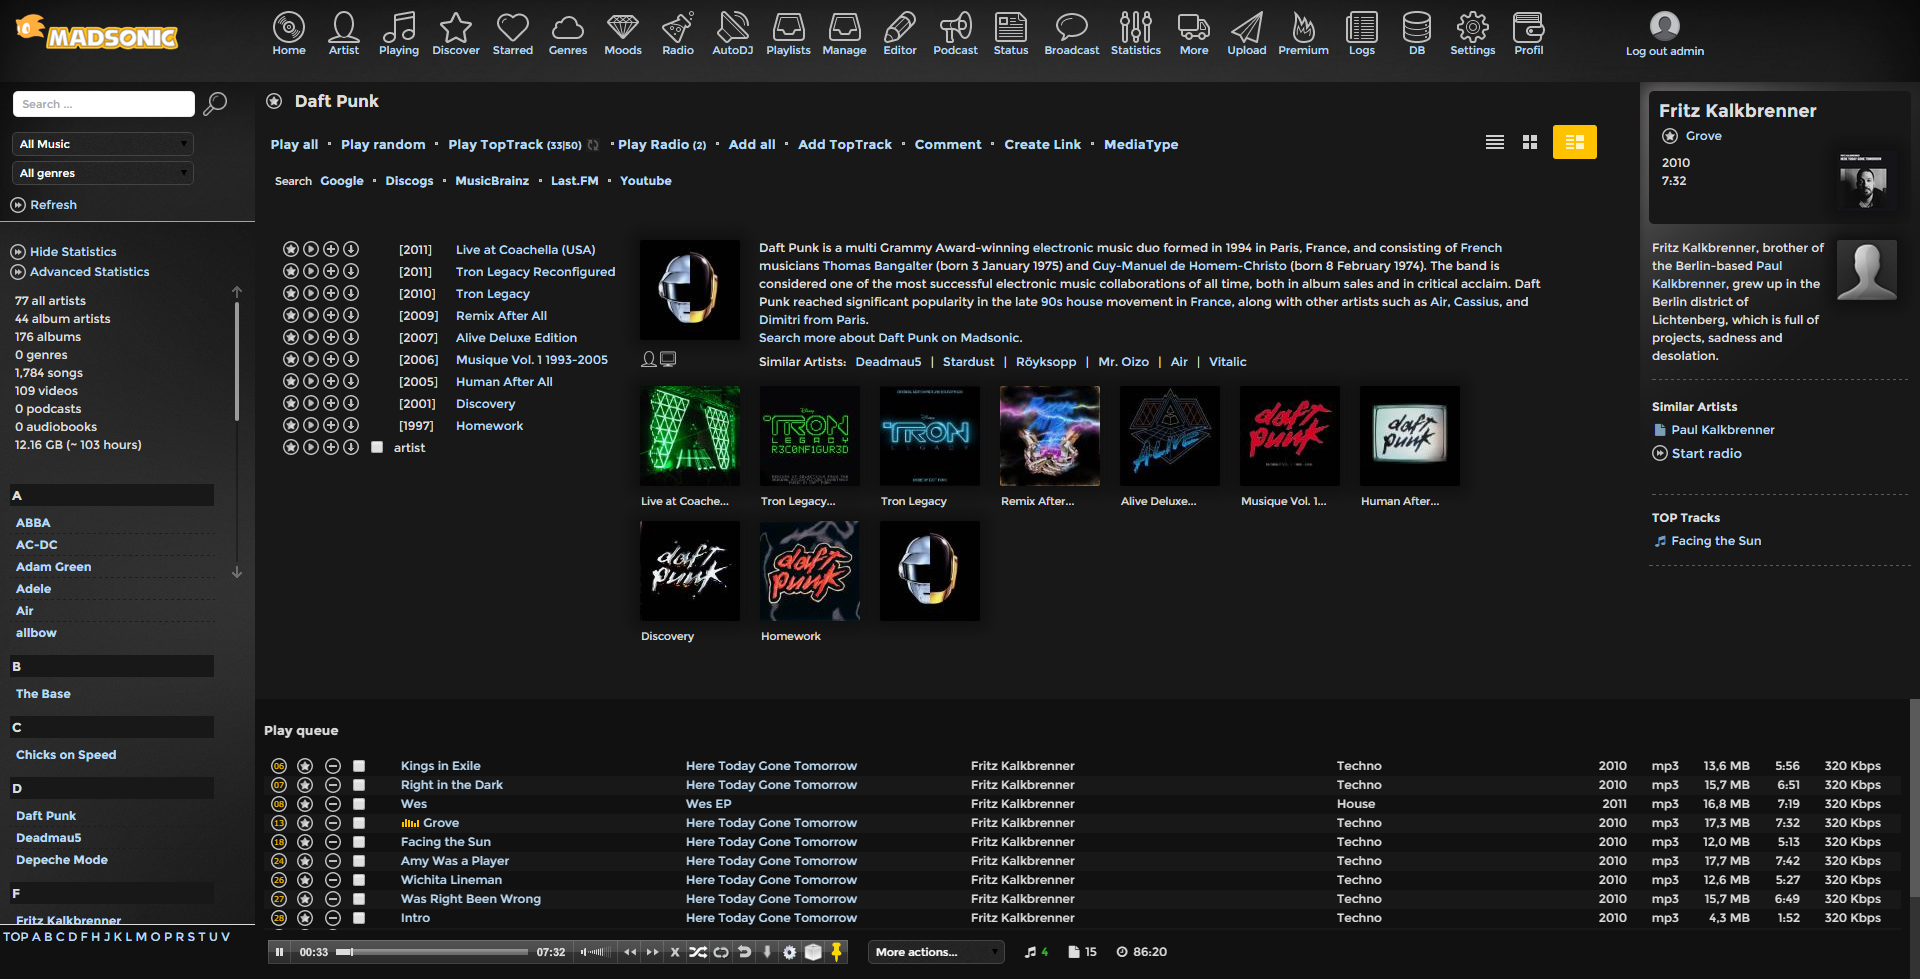Click the shuffle icon in player bar
The width and height of the screenshot is (1920, 979).
coord(698,952)
